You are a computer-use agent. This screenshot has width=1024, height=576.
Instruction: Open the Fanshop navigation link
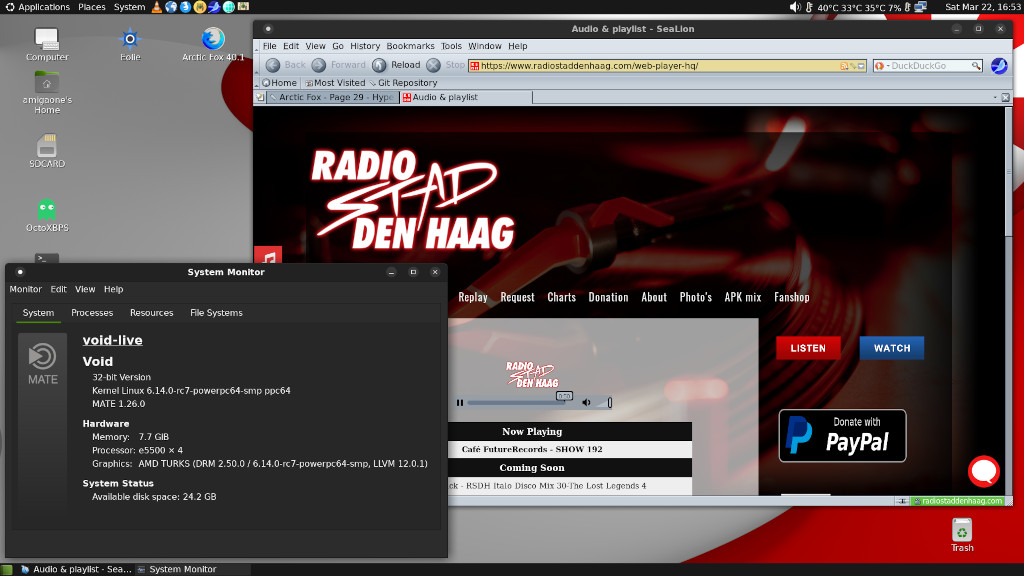click(792, 297)
